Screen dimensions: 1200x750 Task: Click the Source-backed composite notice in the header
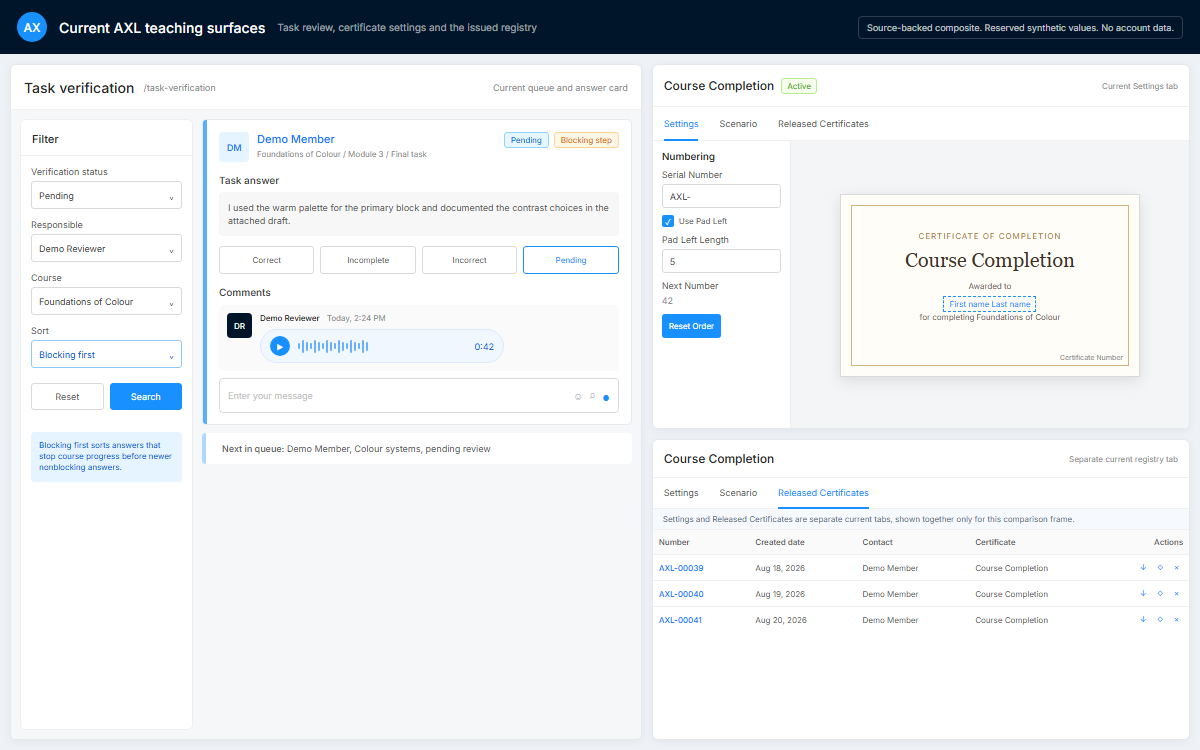1020,28
